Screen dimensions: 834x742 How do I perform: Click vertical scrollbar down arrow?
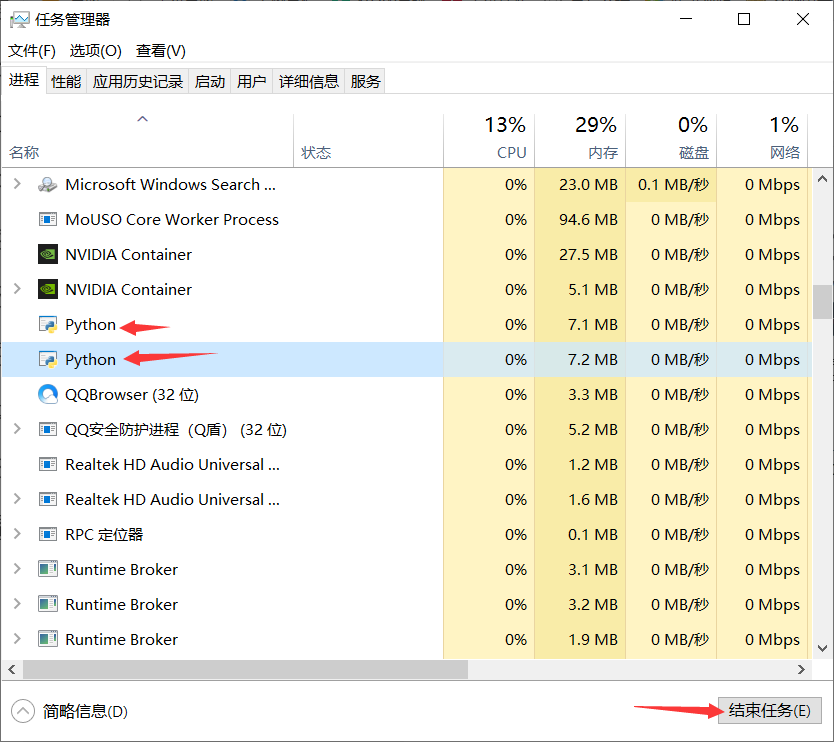click(x=822, y=648)
